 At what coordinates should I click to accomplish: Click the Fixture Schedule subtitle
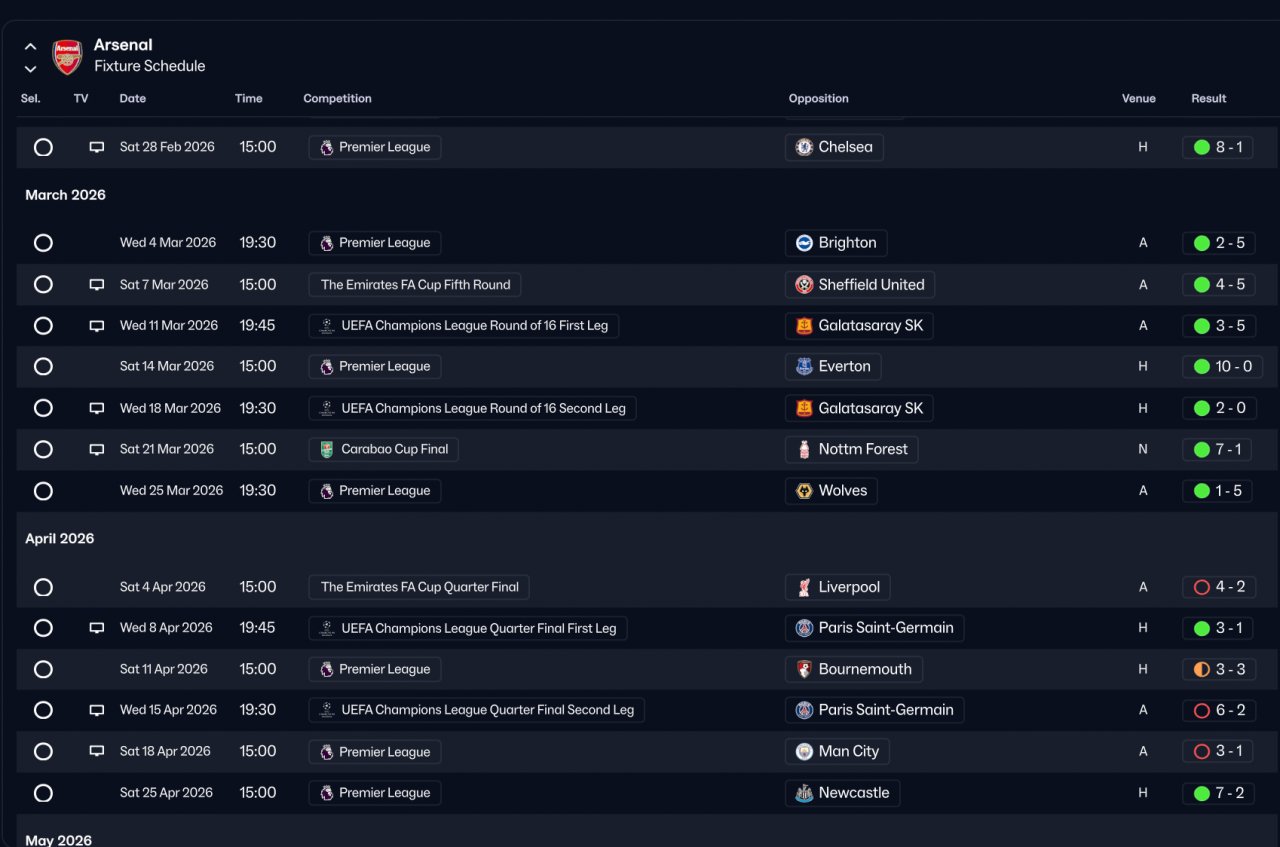[150, 66]
